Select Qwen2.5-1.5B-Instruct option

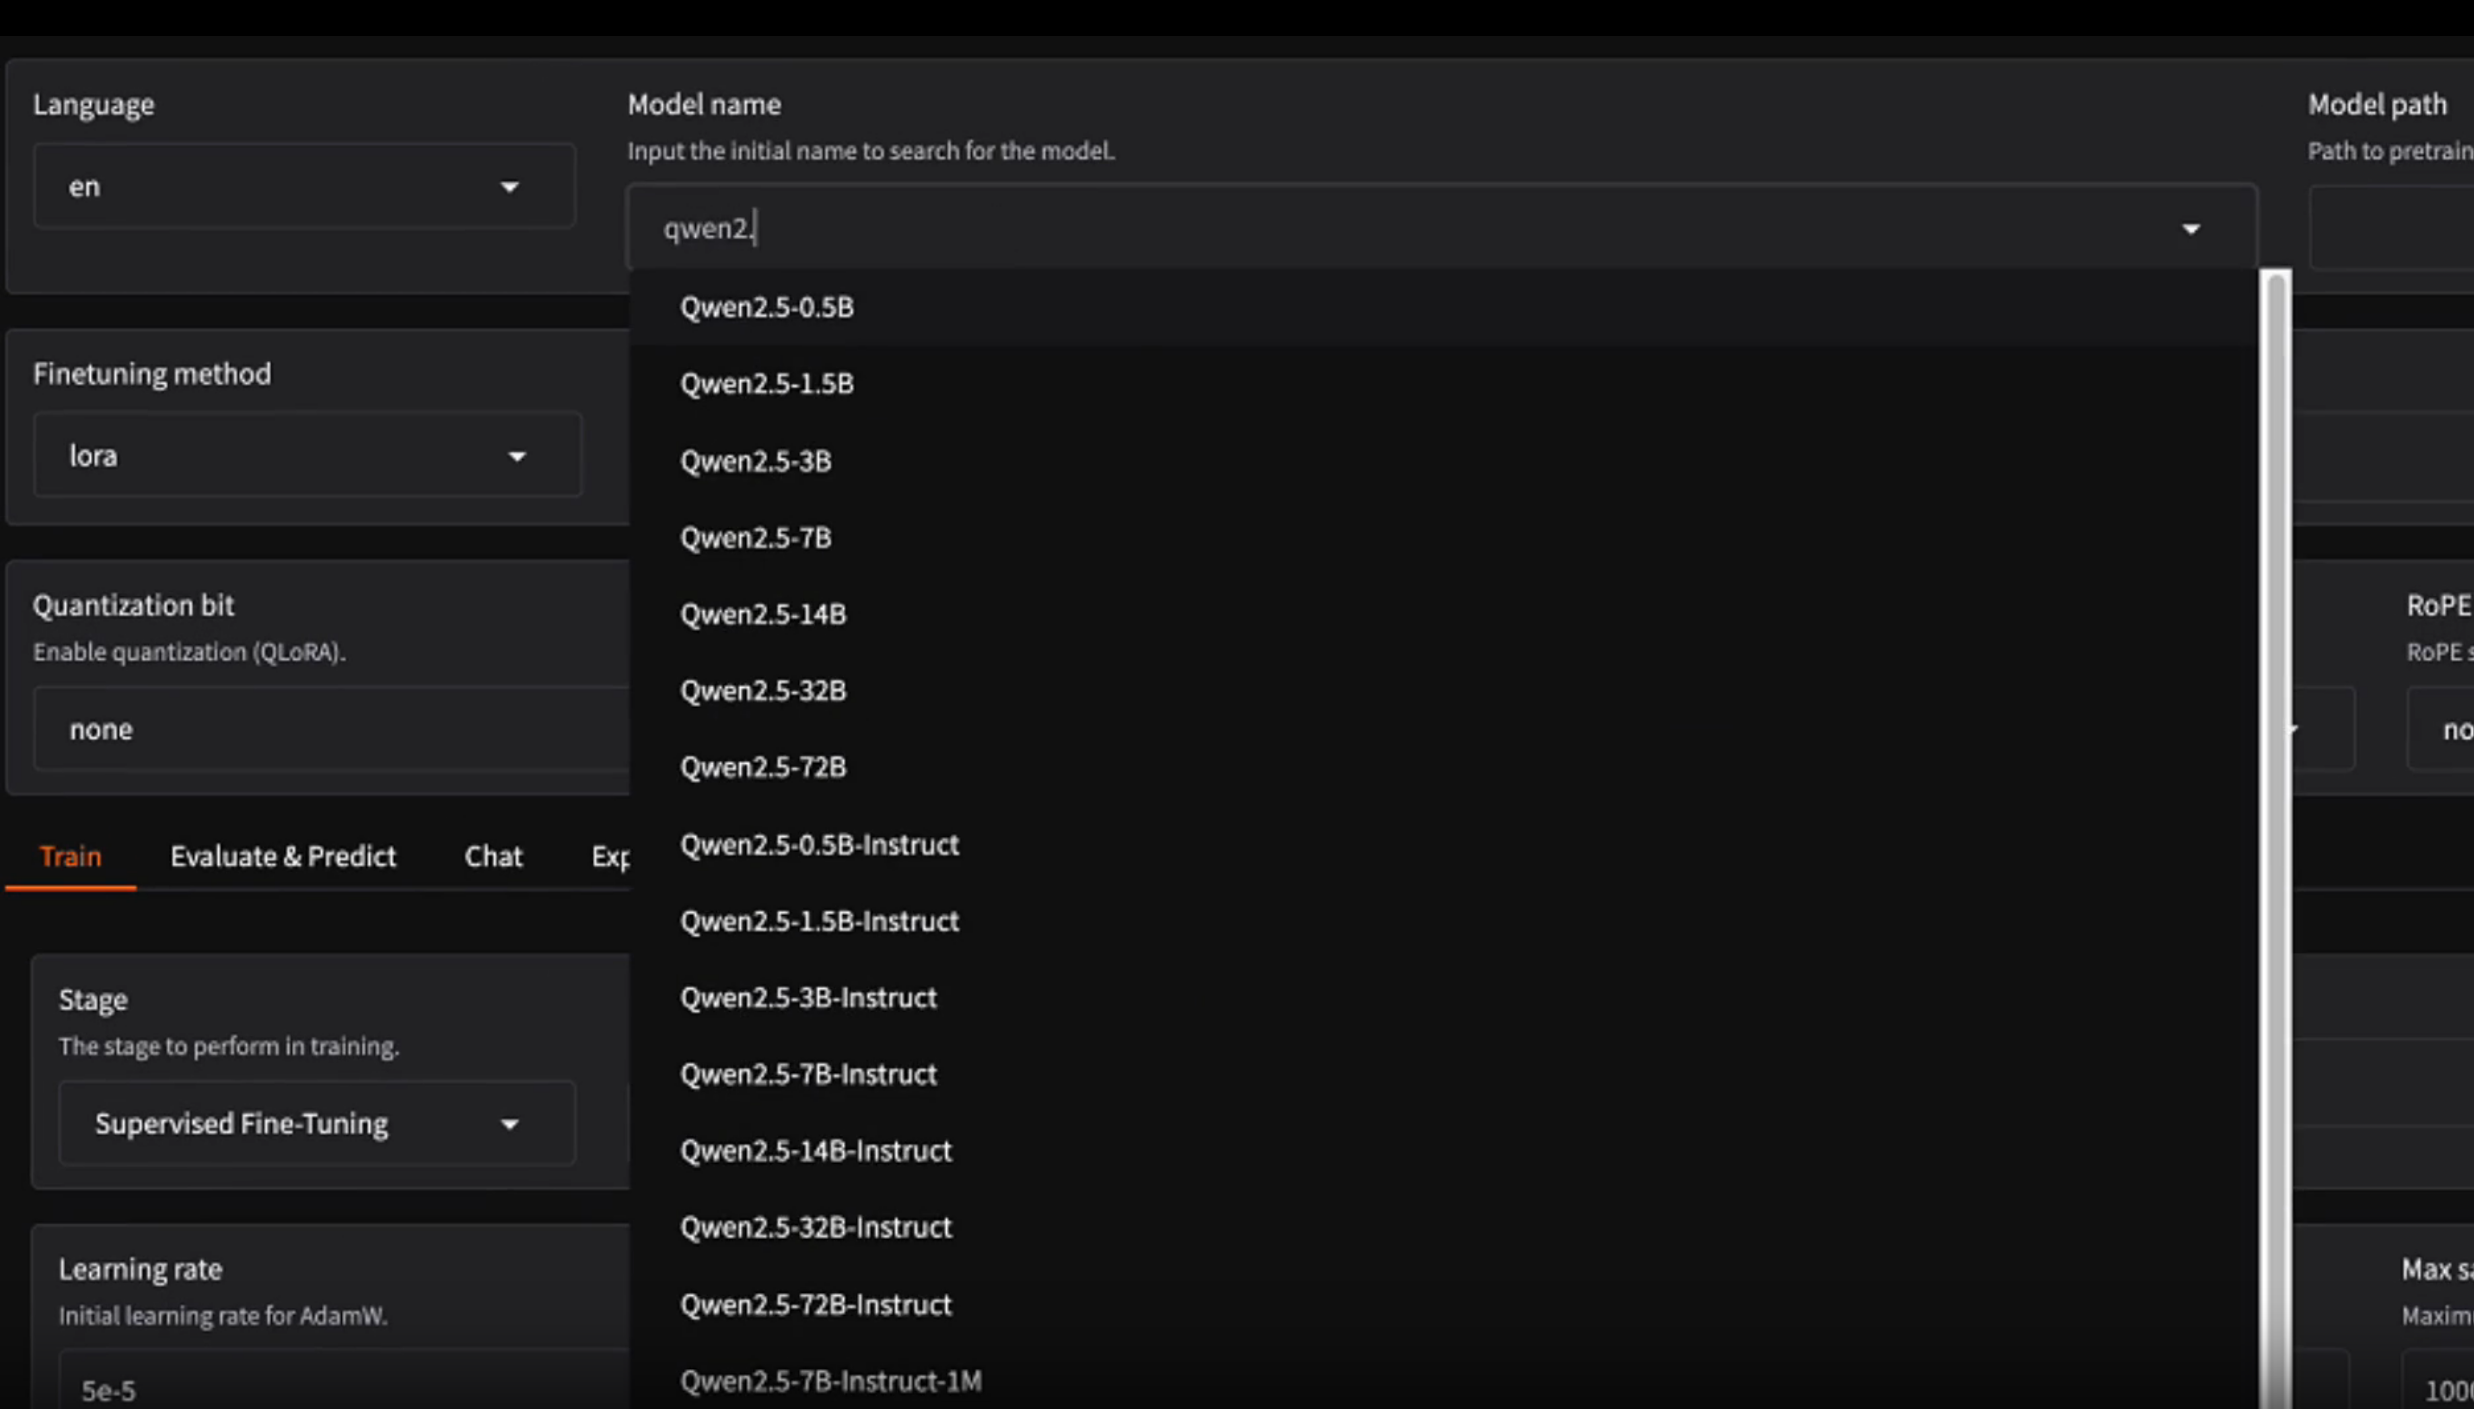pyautogui.click(x=1443, y=921)
